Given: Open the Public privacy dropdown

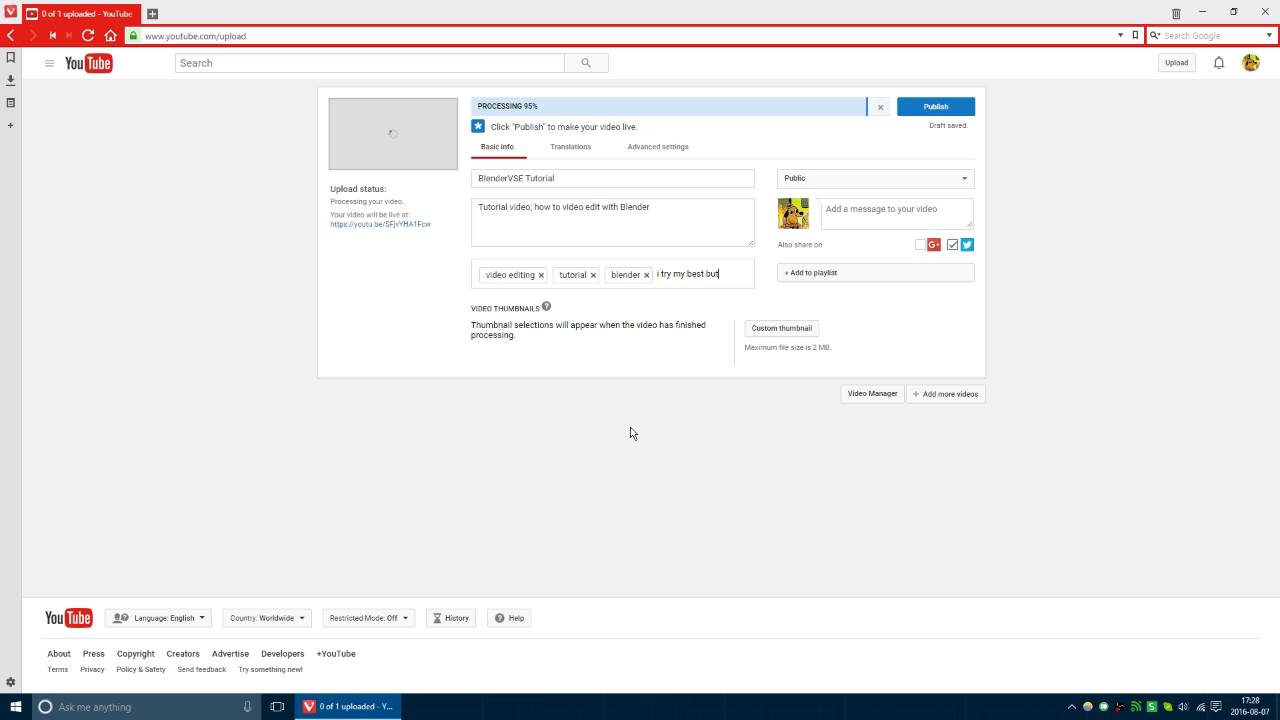Looking at the screenshot, I should [x=875, y=178].
